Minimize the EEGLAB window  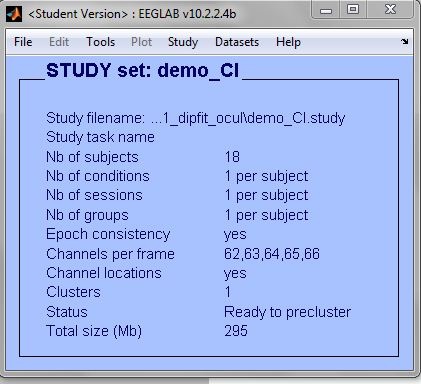(326, 11)
